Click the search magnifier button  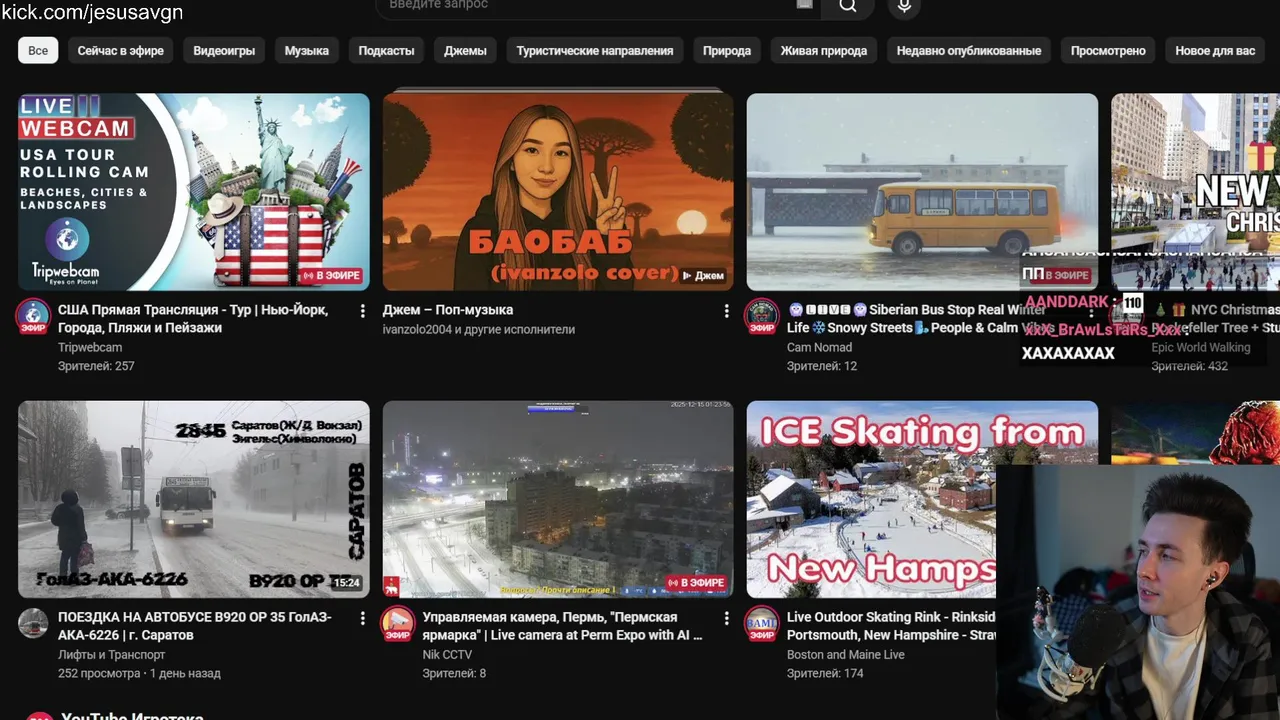click(x=848, y=5)
